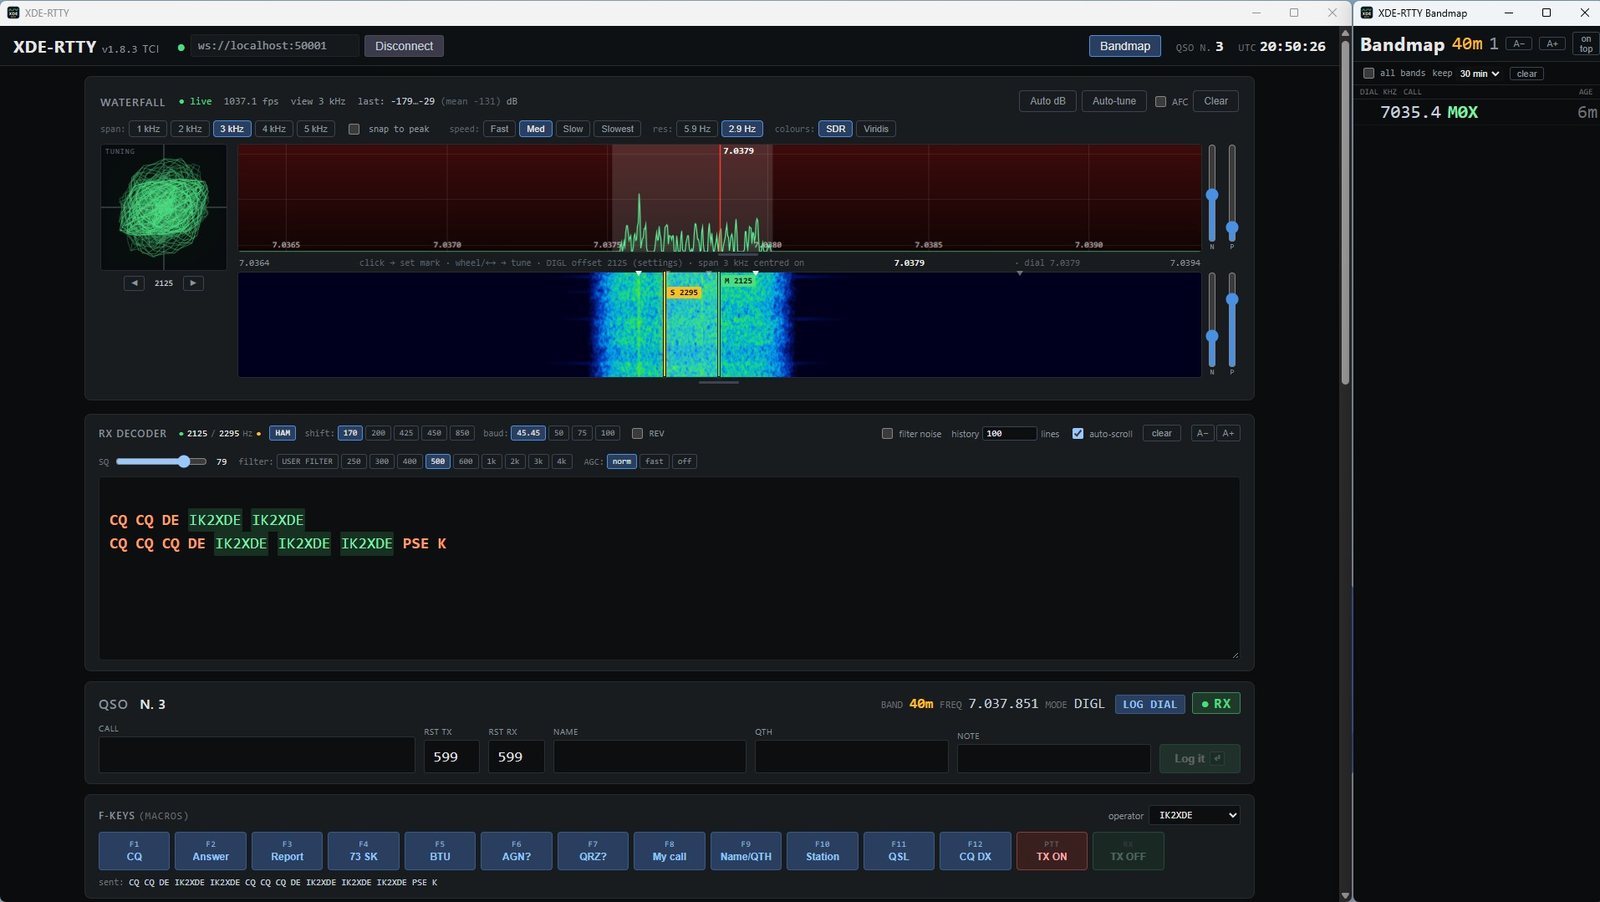Image resolution: width=1600 pixels, height=902 pixels.
Task: Set waterfall span to 4 kHz
Action: (x=274, y=129)
